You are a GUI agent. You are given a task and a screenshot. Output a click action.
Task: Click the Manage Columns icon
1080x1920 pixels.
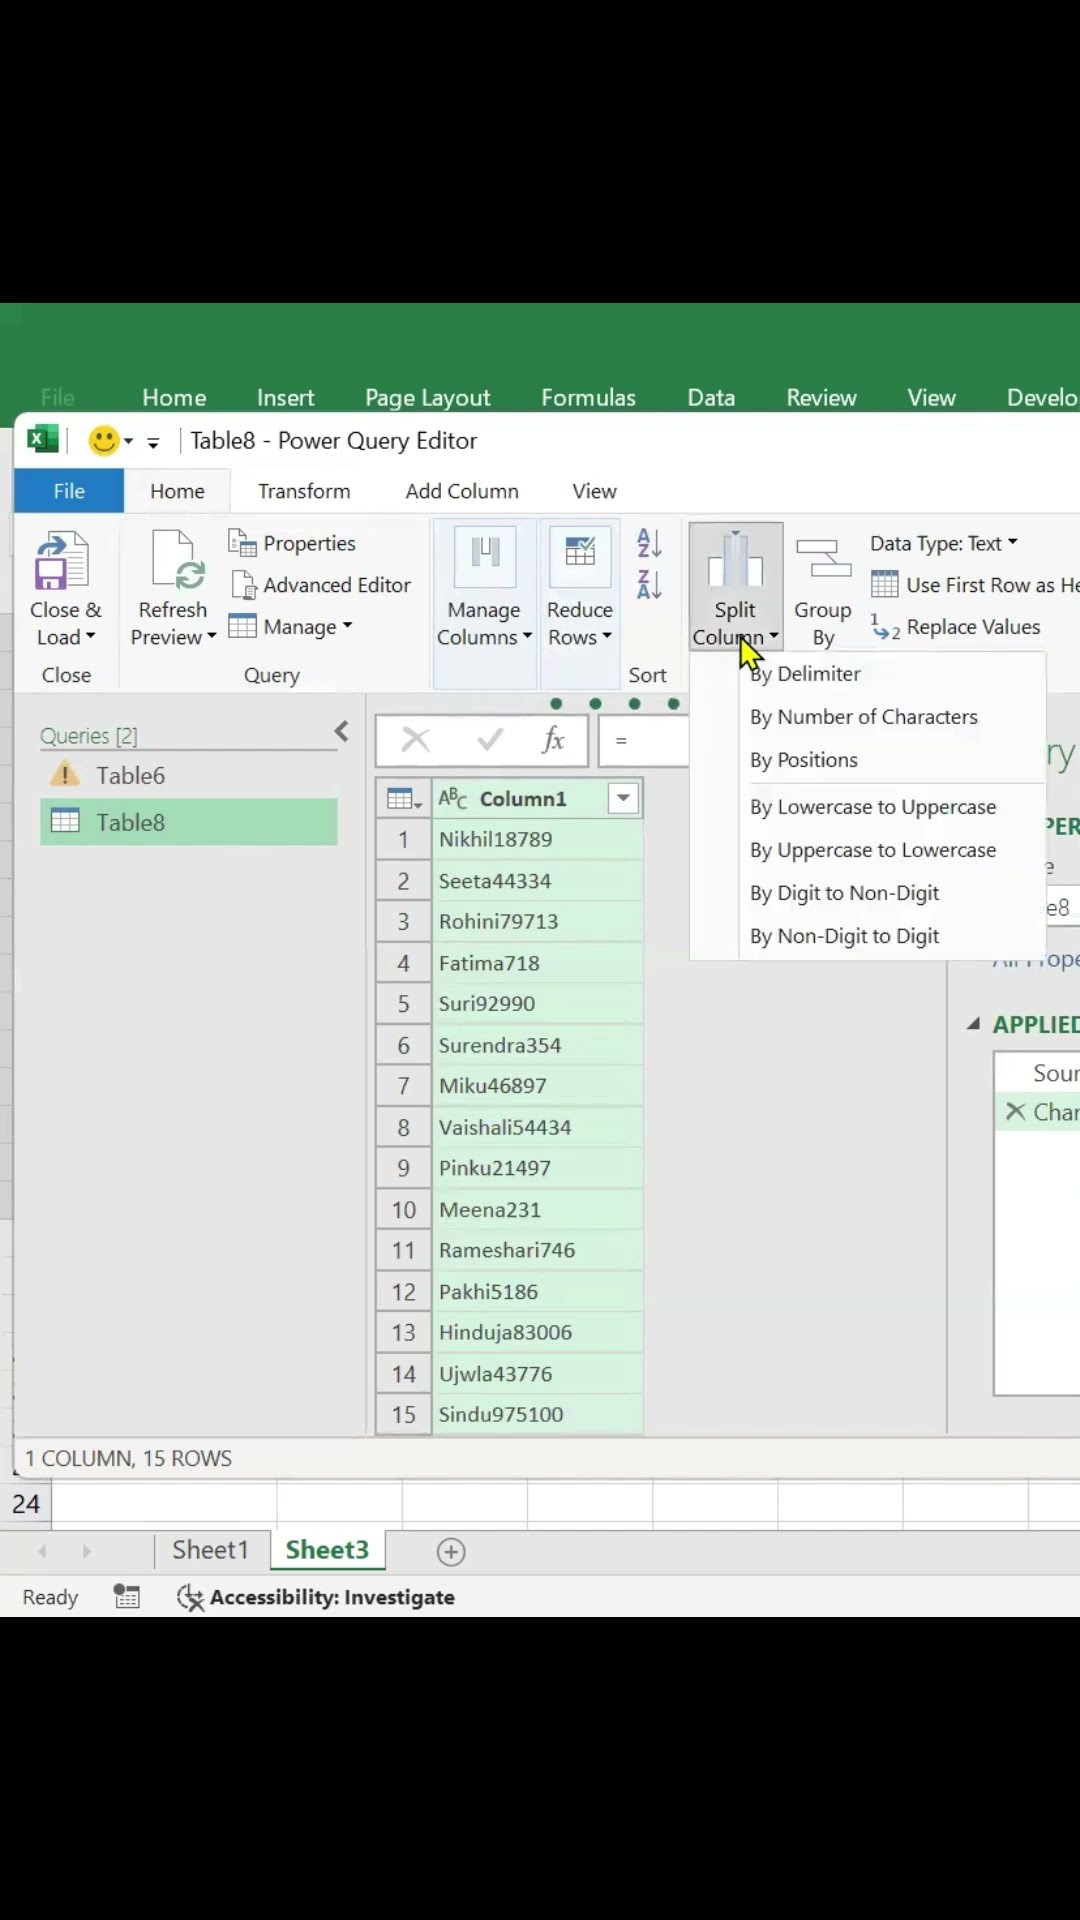[x=485, y=556]
